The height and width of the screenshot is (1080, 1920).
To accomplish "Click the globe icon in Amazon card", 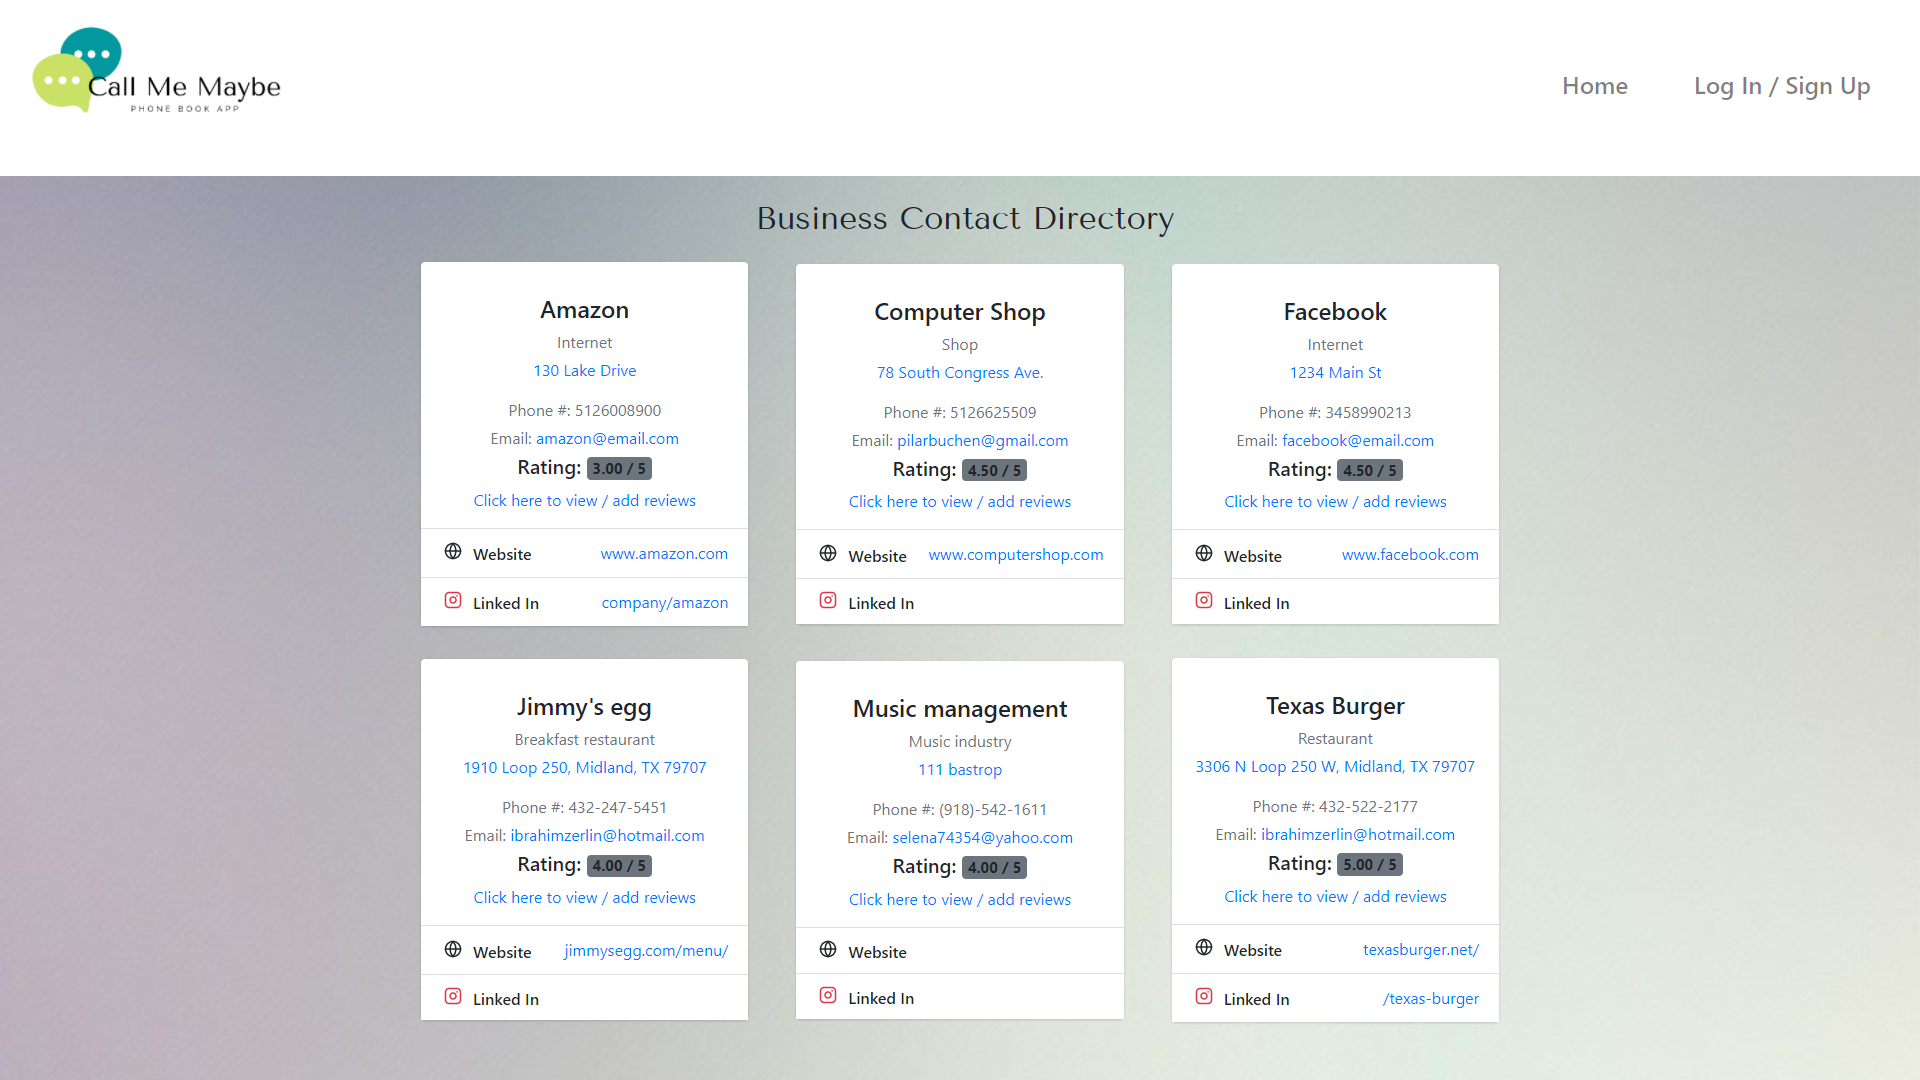I will pyautogui.click(x=453, y=552).
